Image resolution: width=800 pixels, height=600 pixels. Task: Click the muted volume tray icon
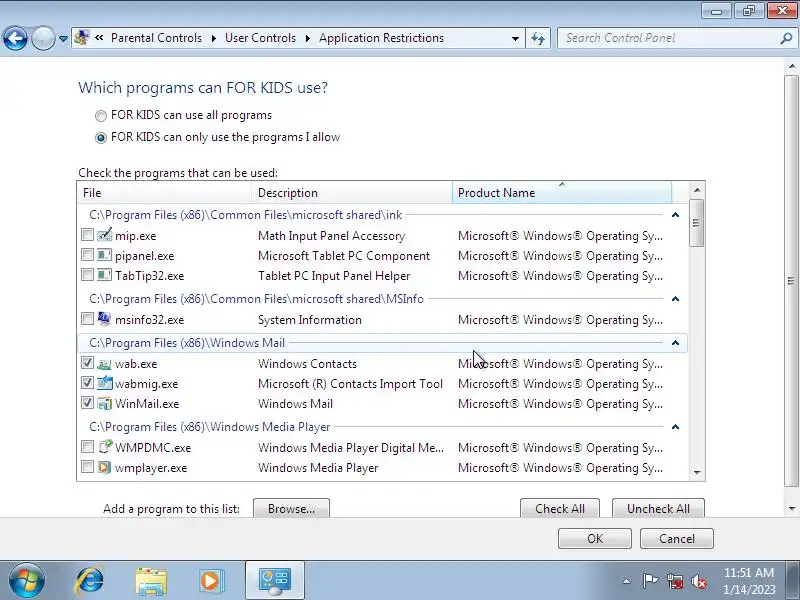click(x=699, y=581)
